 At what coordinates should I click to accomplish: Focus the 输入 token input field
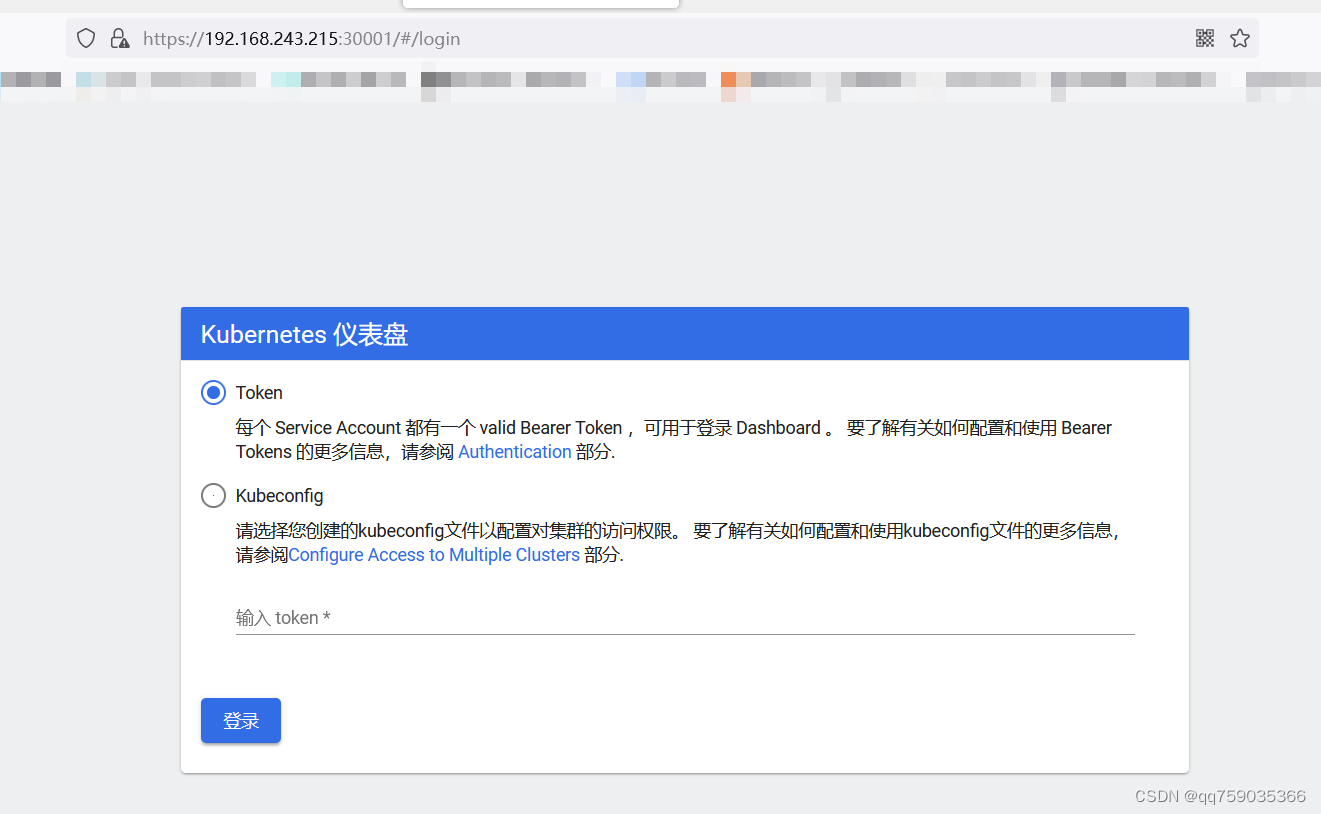pos(685,618)
